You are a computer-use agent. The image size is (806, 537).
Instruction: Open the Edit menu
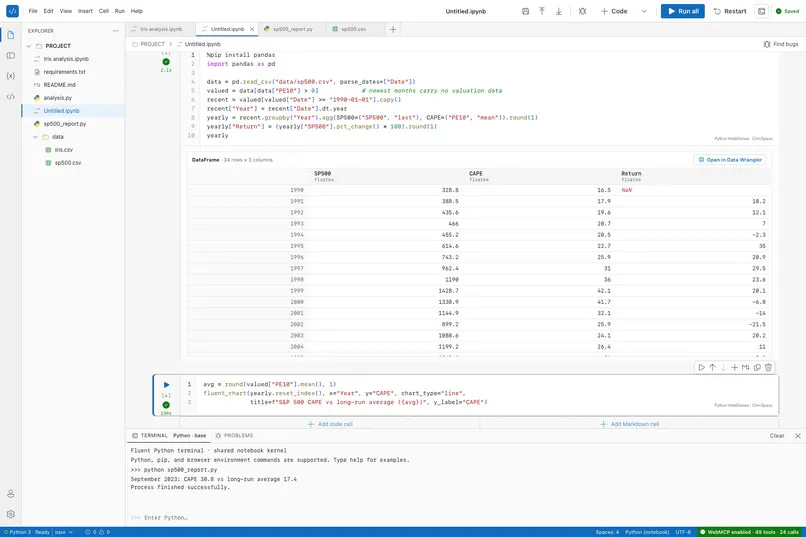point(48,11)
